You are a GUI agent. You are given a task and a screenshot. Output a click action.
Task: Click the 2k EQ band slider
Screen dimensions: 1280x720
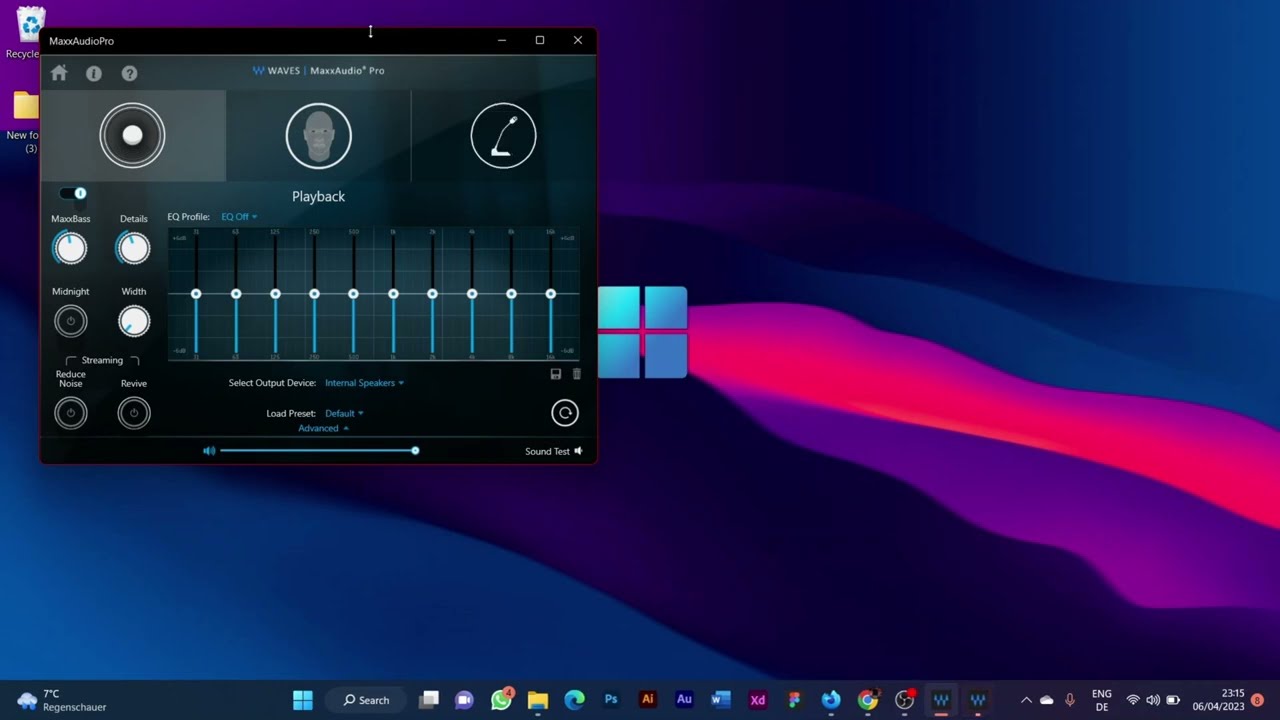[432, 294]
